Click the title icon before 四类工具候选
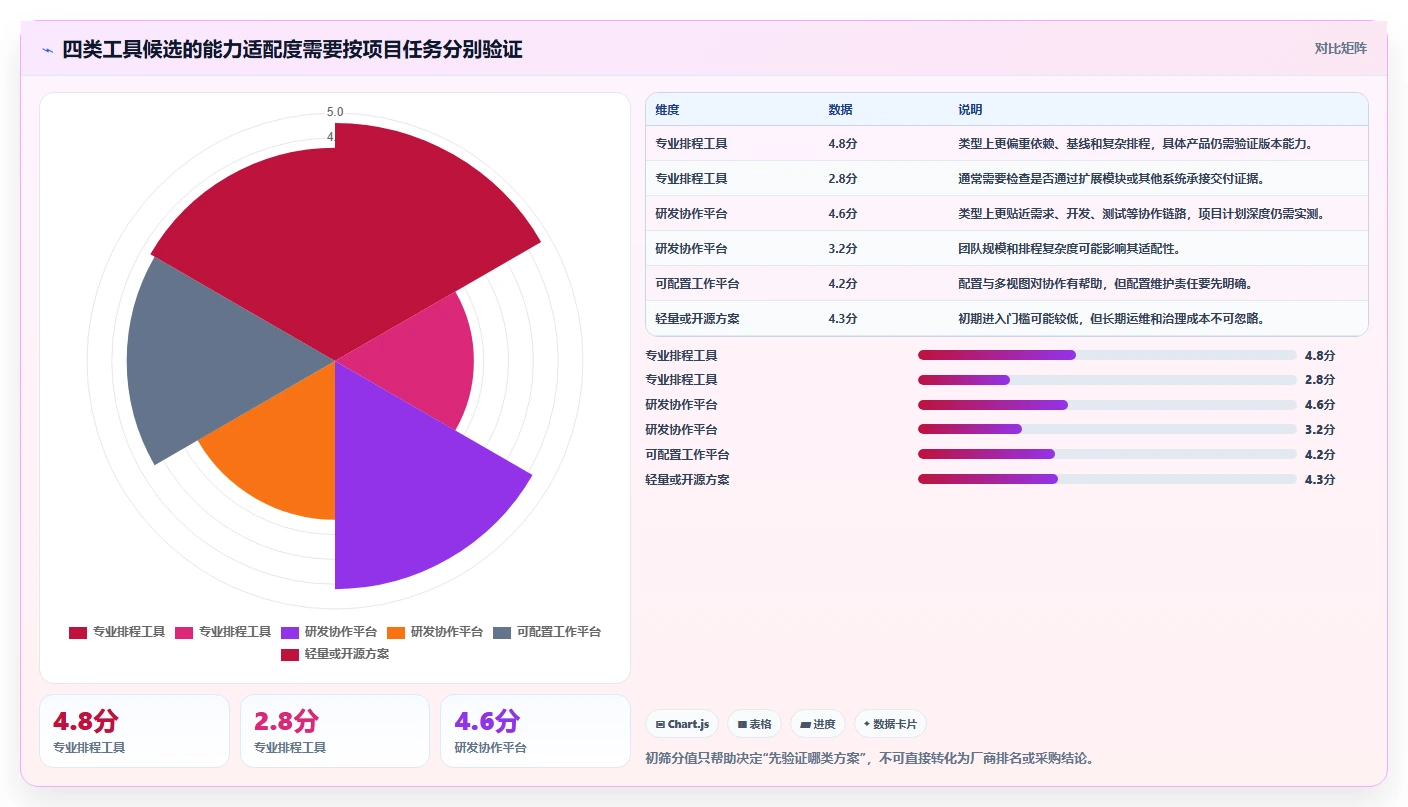 pos(47,49)
